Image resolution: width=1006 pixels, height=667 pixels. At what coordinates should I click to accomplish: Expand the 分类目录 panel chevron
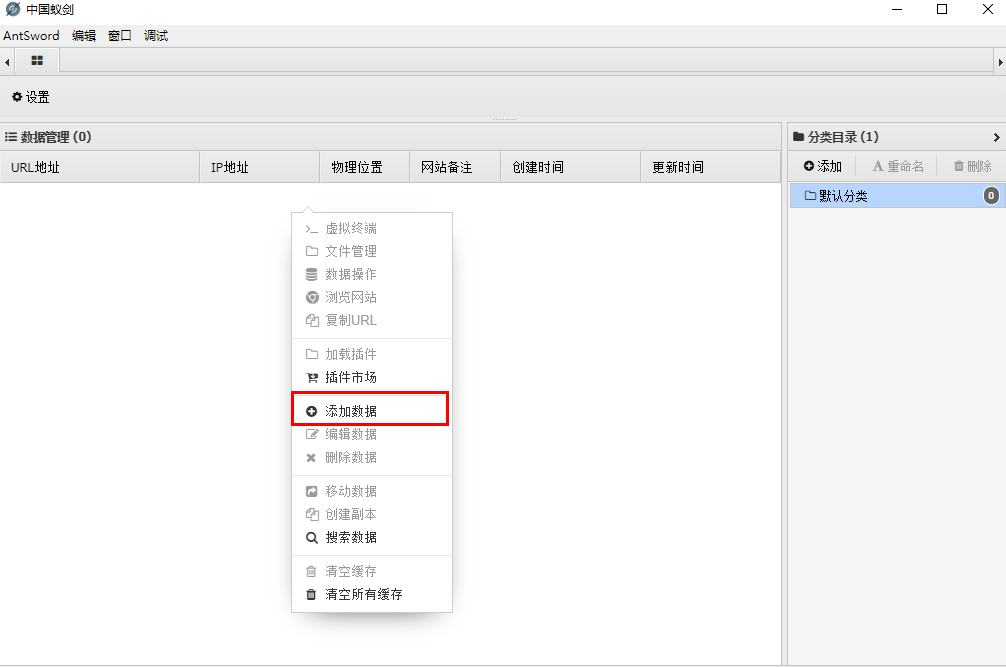point(997,137)
